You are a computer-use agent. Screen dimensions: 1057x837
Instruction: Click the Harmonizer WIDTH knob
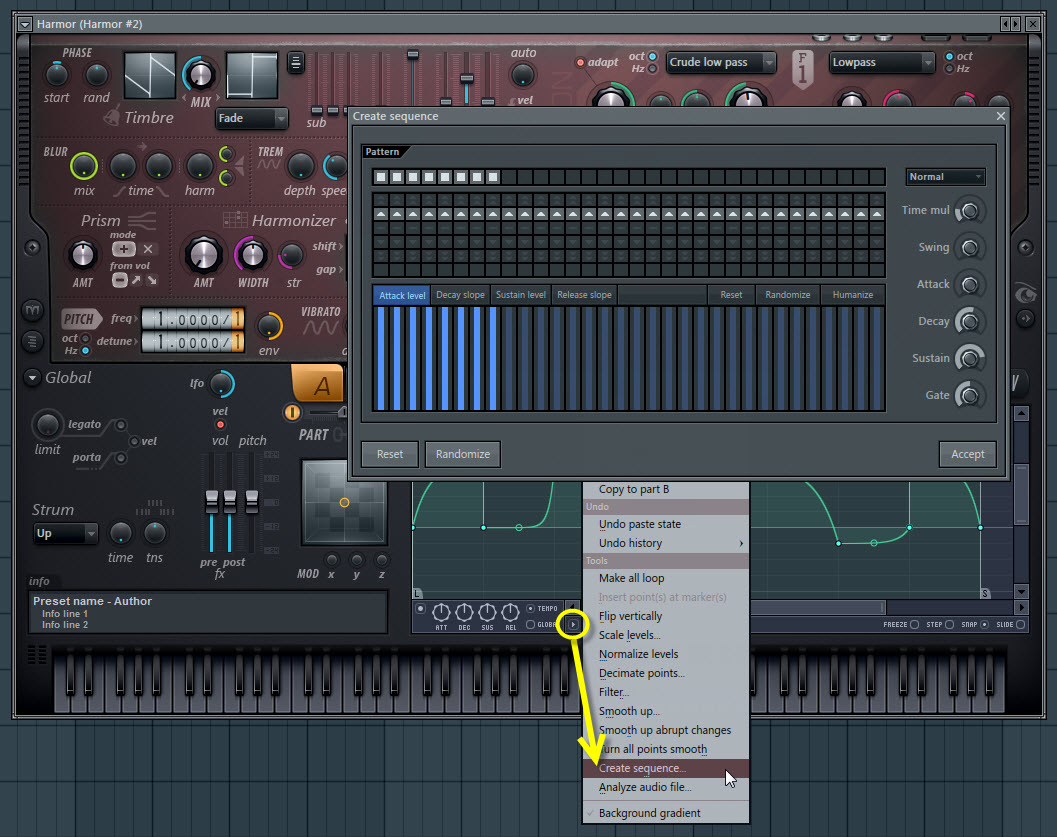[252, 255]
